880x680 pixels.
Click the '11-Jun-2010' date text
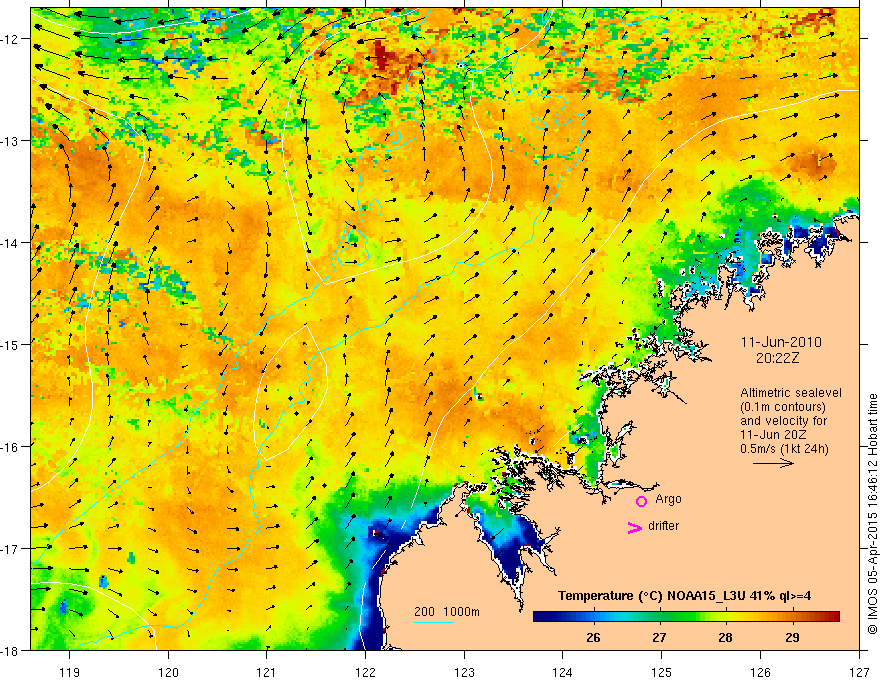(x=781, y=342)
